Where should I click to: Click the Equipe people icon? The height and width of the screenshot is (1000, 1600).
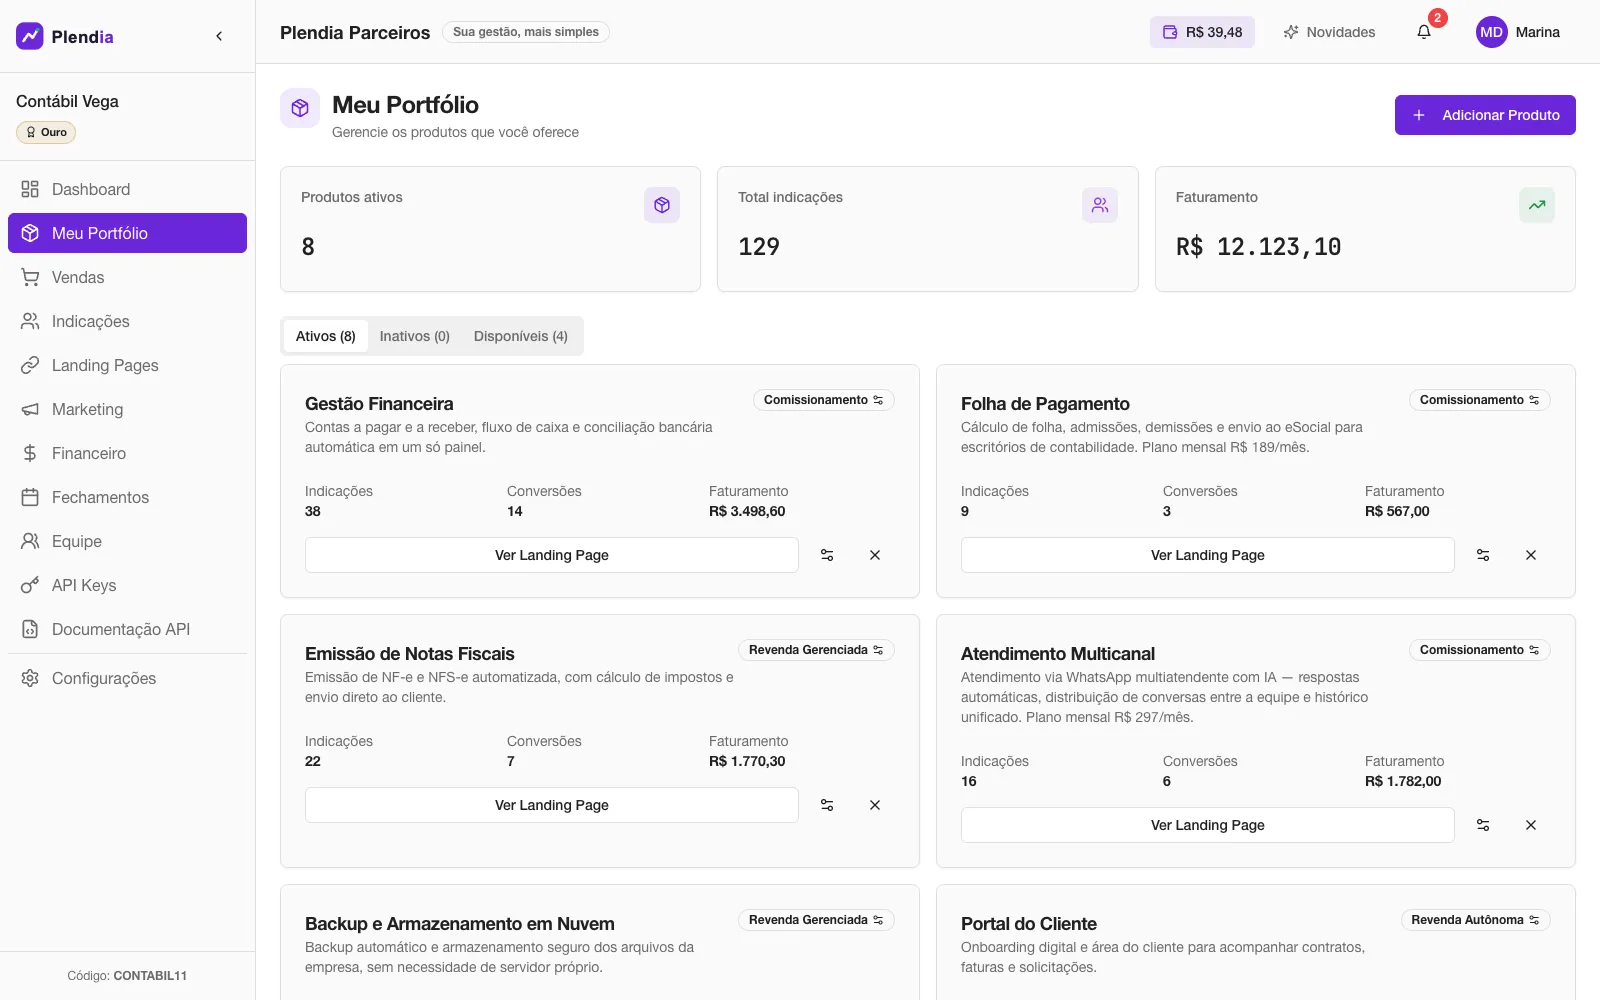pos(30,541)
